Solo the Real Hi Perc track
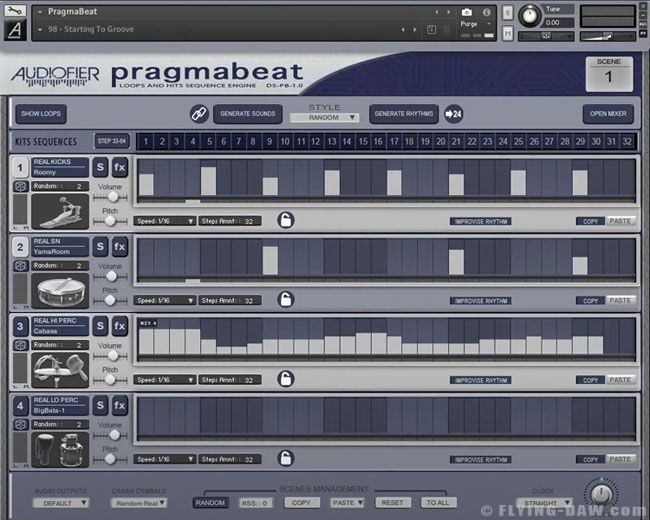Image resolution: width=650 pixels, height=520 pixels. (100, 326)
